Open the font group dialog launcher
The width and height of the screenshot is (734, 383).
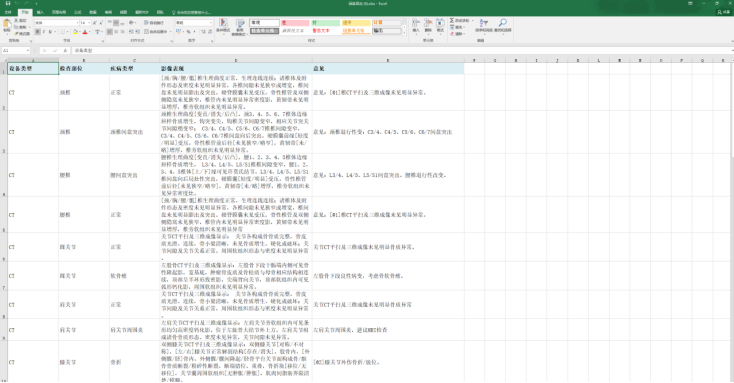tap(103, 41)
